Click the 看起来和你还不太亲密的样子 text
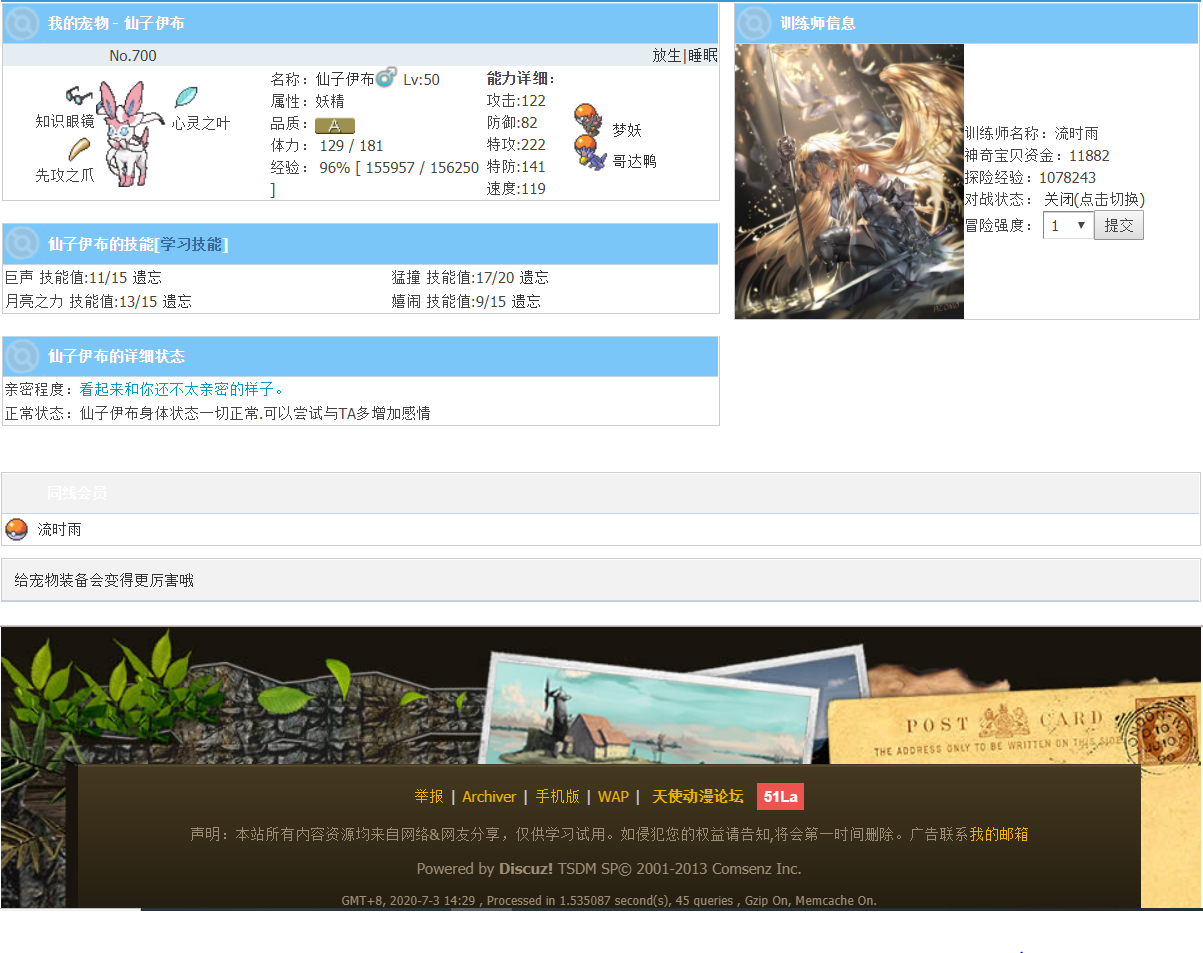The height and width of the screenshot is (953, 1203). point(181,390)
